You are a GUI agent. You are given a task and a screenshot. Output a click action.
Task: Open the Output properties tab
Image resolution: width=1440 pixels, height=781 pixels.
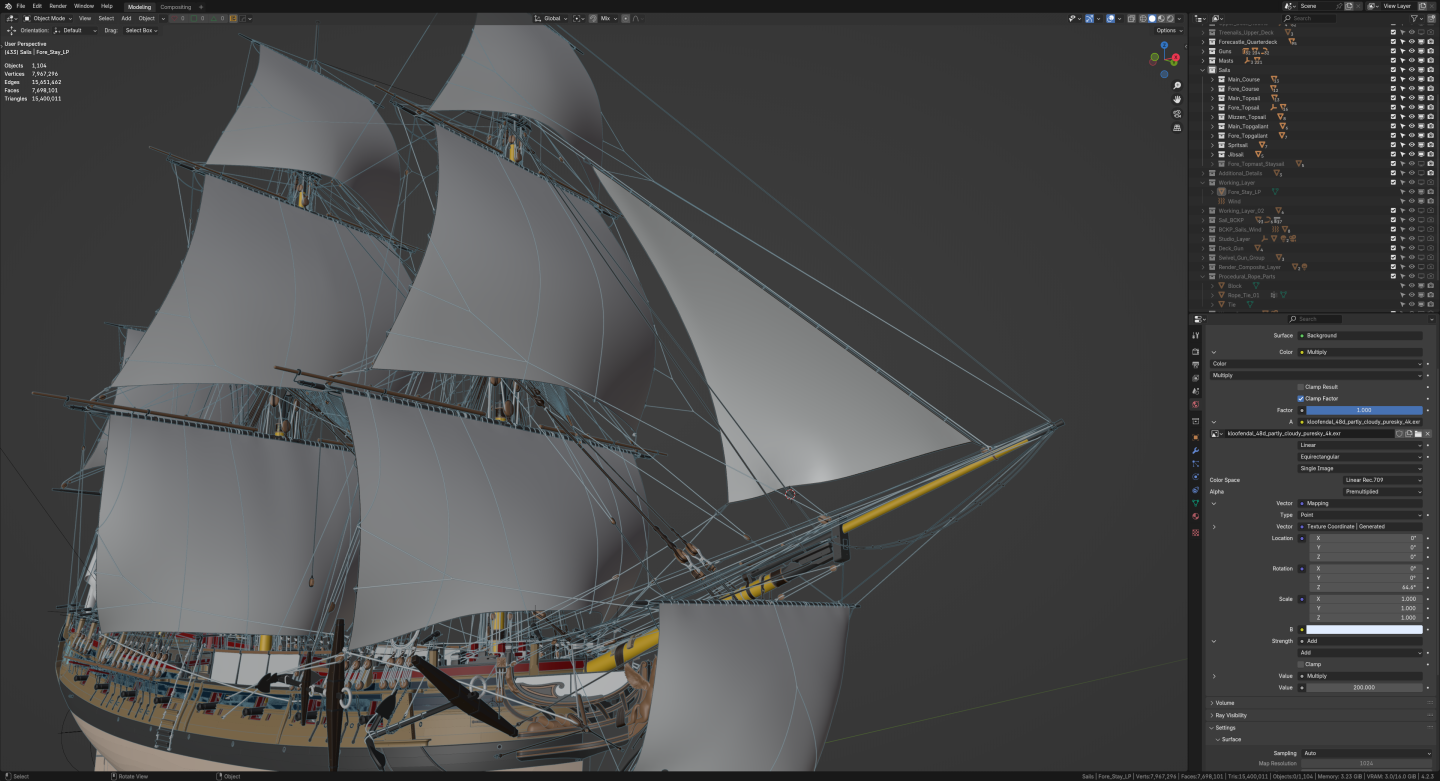pos(1195,365)
